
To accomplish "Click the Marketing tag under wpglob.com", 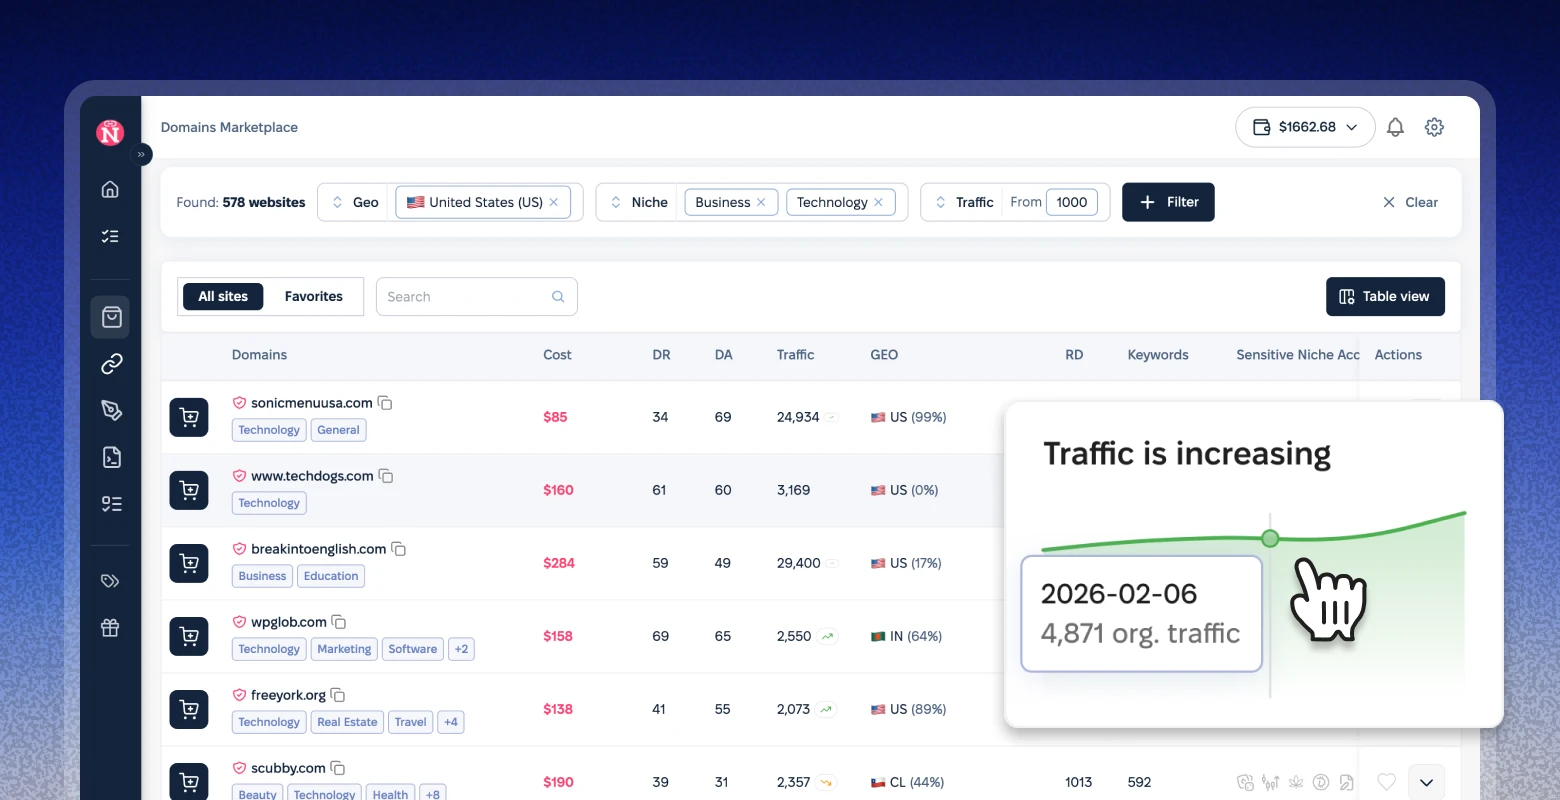I will tap(344, 649).
